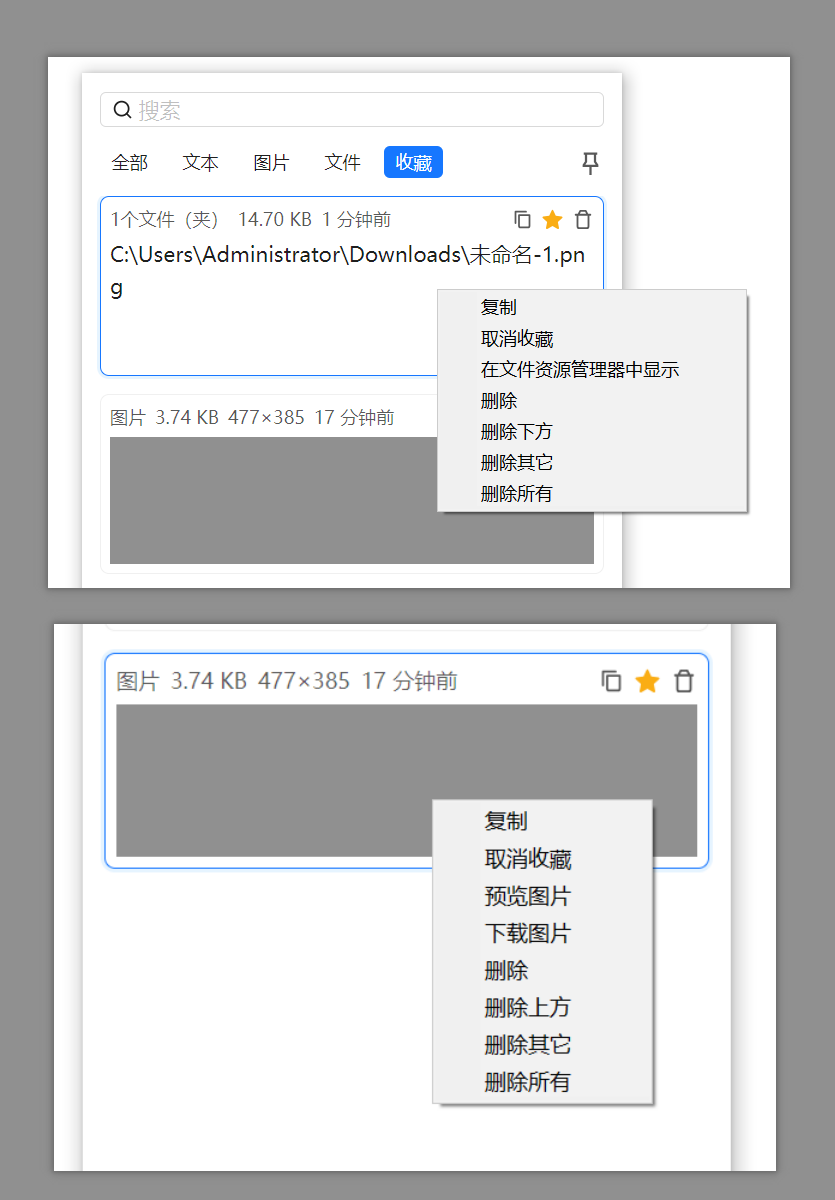This screenshot has width=835, height=1200.
Task: Click the star icon on the image entry
Action: (647, 681)
